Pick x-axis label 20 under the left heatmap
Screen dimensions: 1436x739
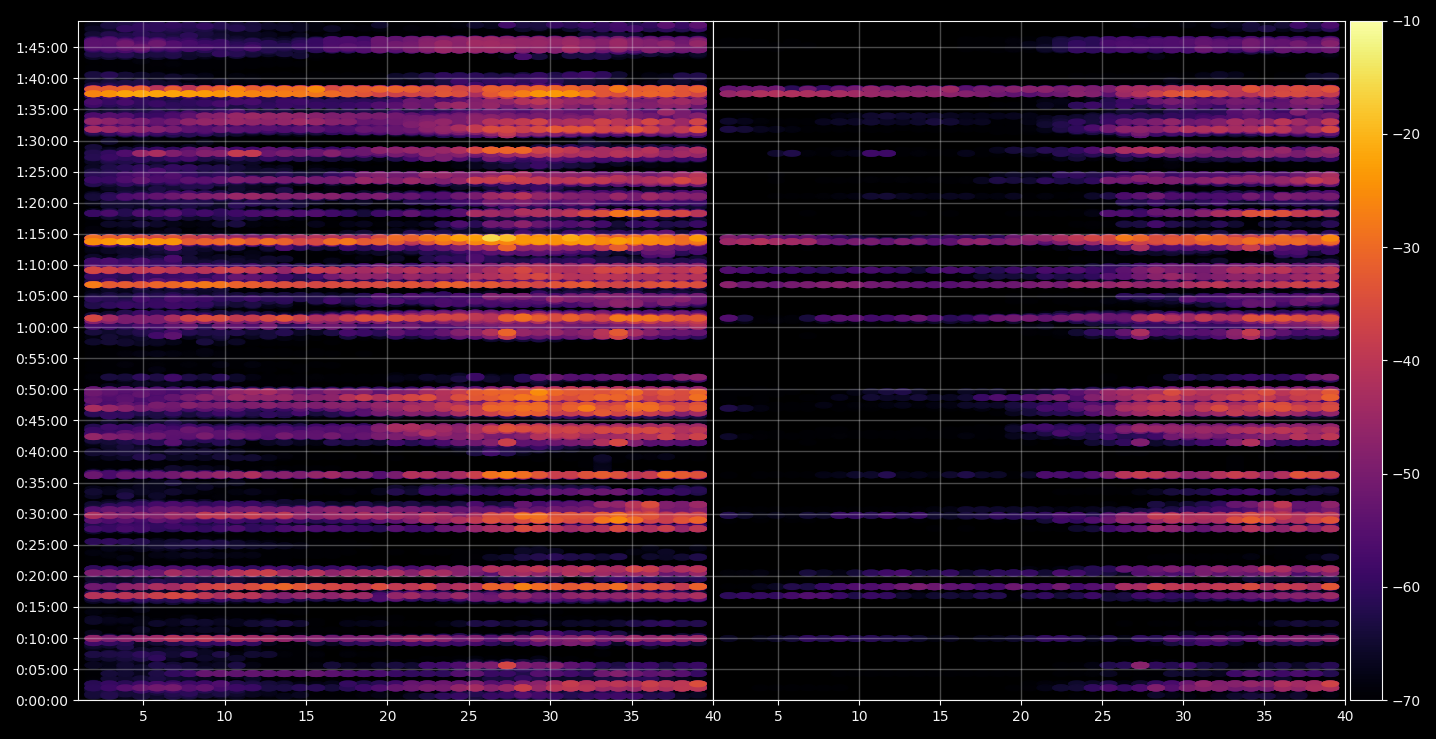387,716
